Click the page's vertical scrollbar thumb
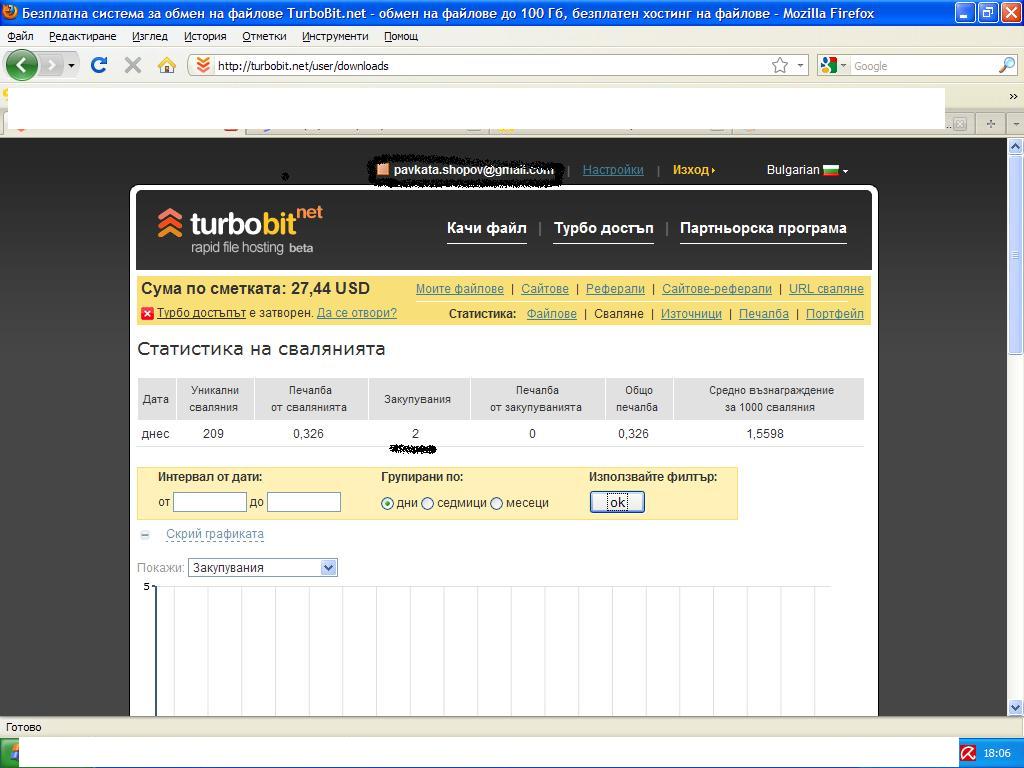Viewport: 1024px width, 768px height. [1016, 255]
